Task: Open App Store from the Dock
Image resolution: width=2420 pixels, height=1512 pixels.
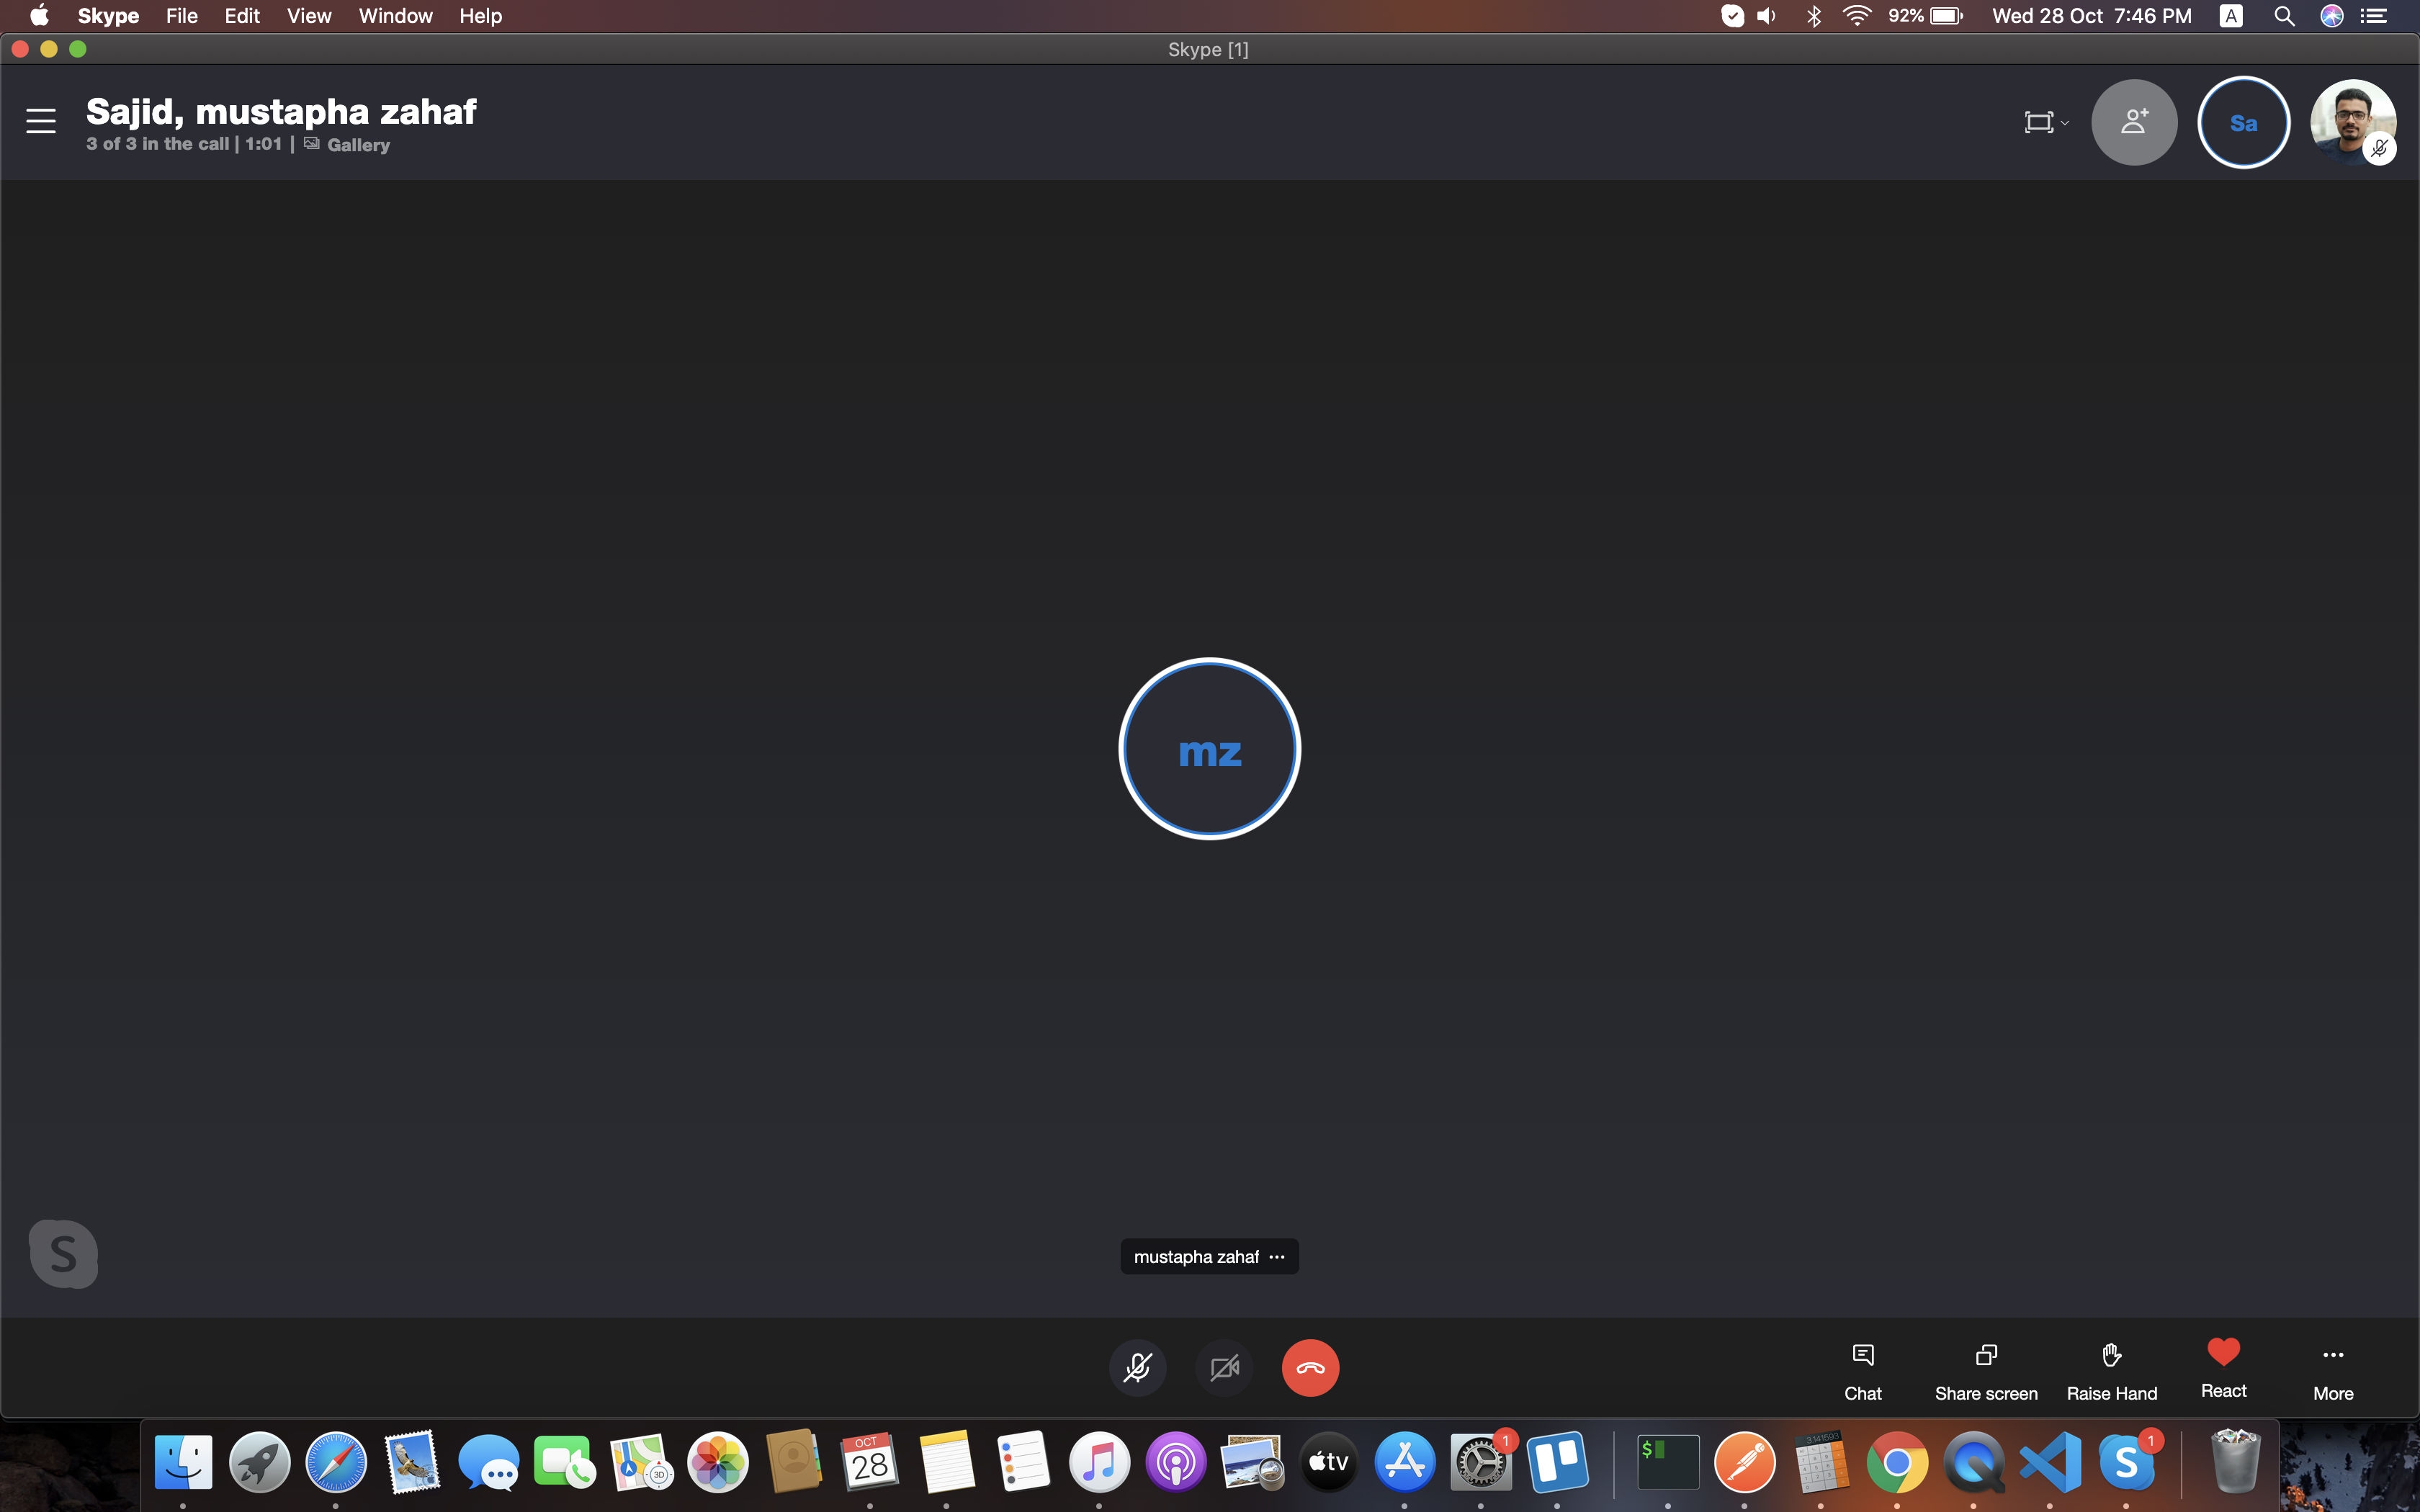Action: (x=1405, y=1462)
